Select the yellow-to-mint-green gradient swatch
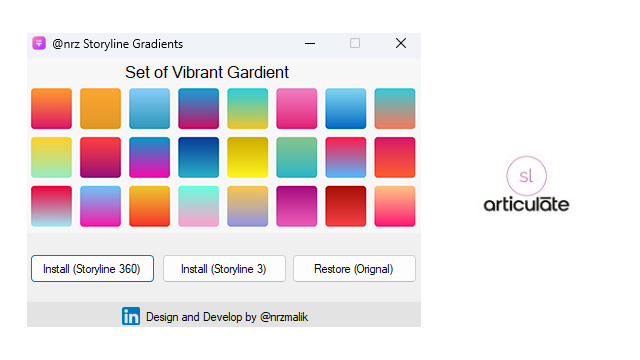 [51, 158]
